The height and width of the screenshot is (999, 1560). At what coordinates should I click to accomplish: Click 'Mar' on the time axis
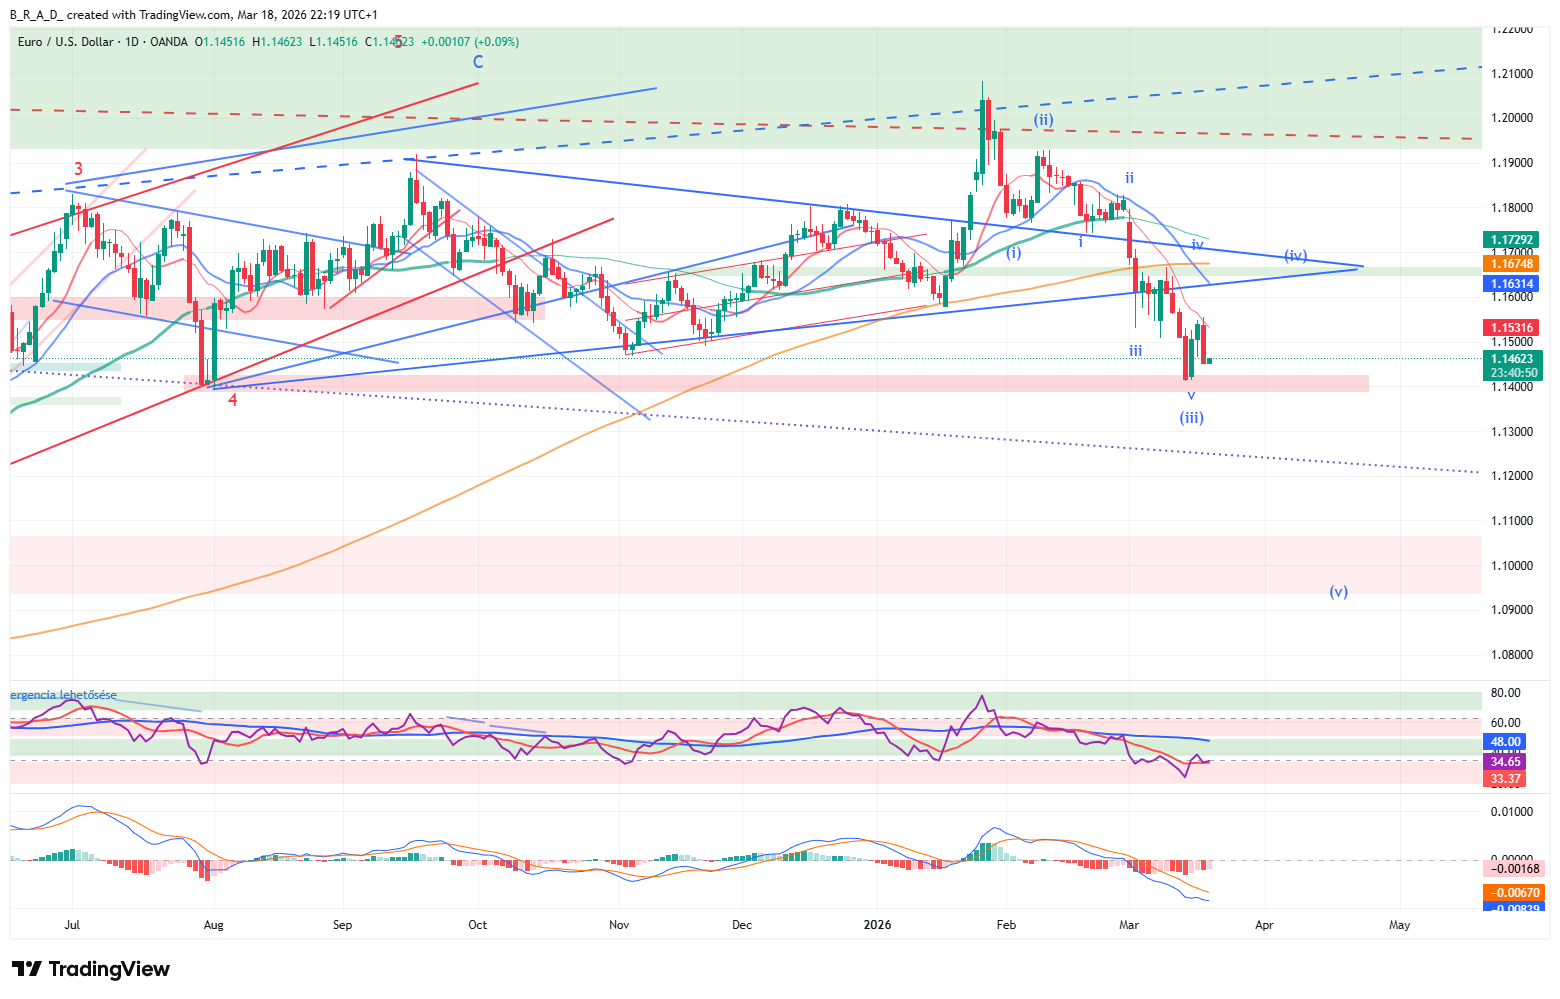[x=1129, y=925]
